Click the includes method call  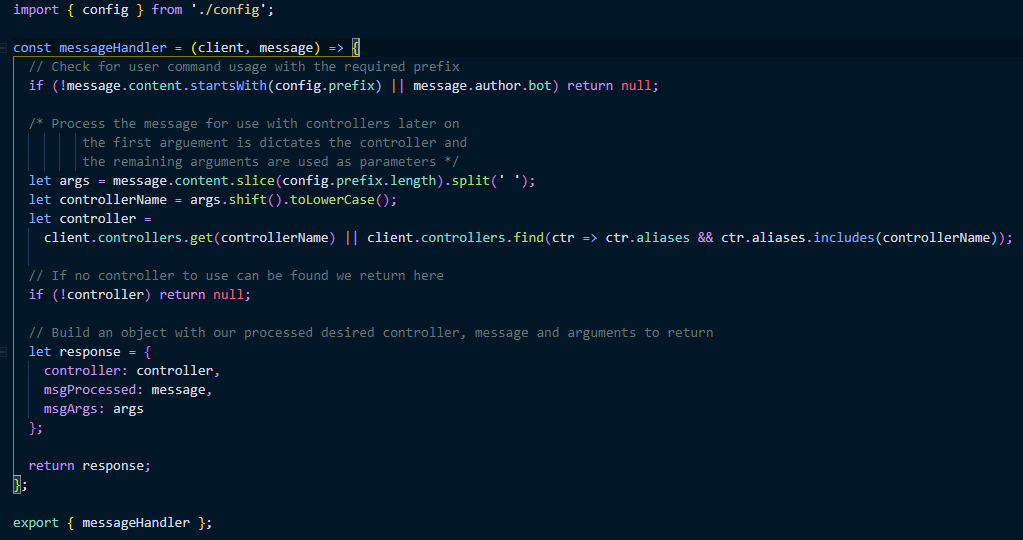pyautogui.click(x=844, y=237)
